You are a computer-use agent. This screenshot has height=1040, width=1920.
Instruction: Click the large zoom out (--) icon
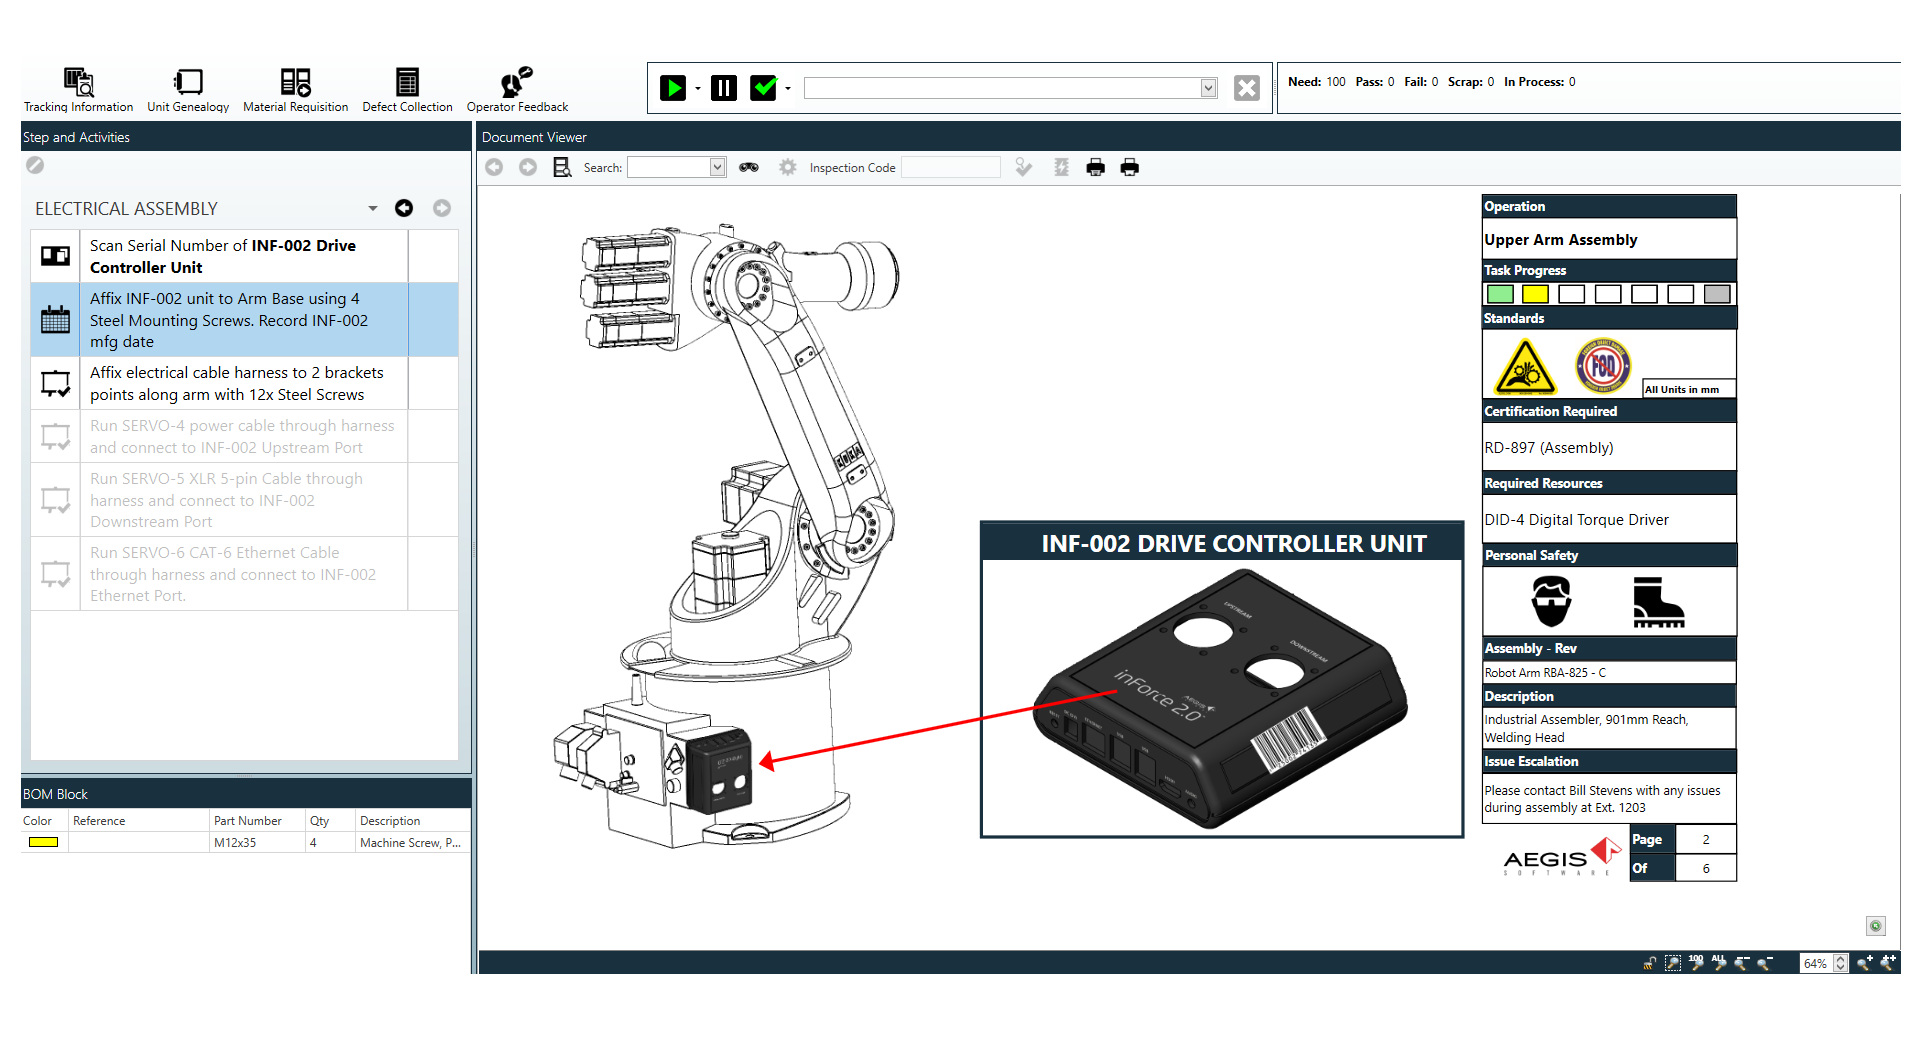point(1742,963)
